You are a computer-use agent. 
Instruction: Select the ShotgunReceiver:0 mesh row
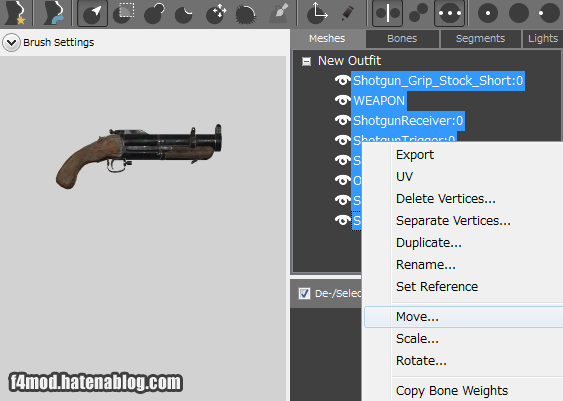click(x=408, y=121)
